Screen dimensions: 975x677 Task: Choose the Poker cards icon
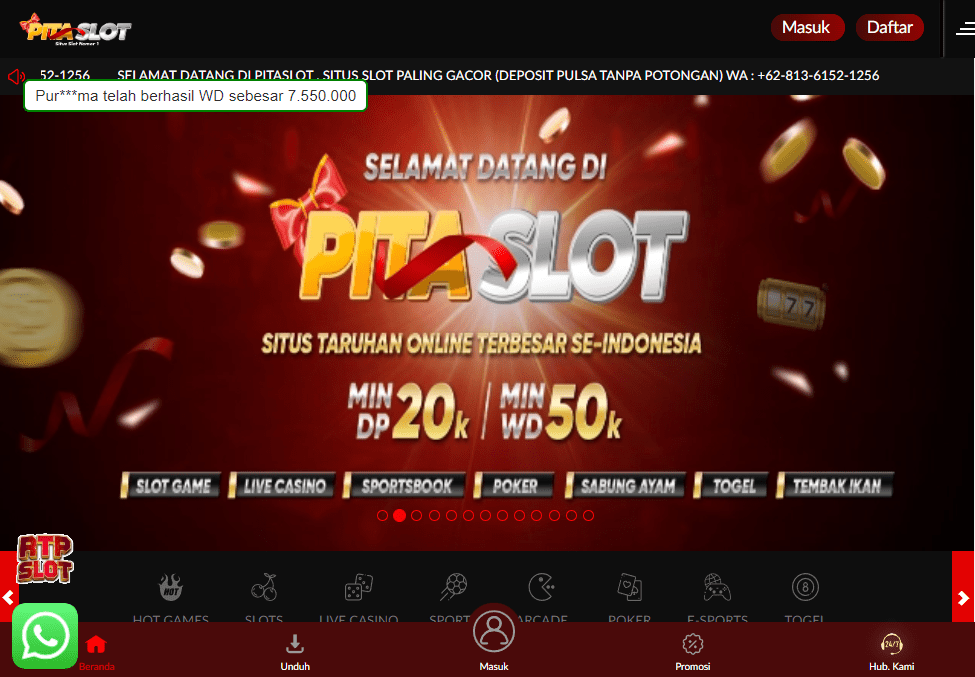tap(629, 587)
